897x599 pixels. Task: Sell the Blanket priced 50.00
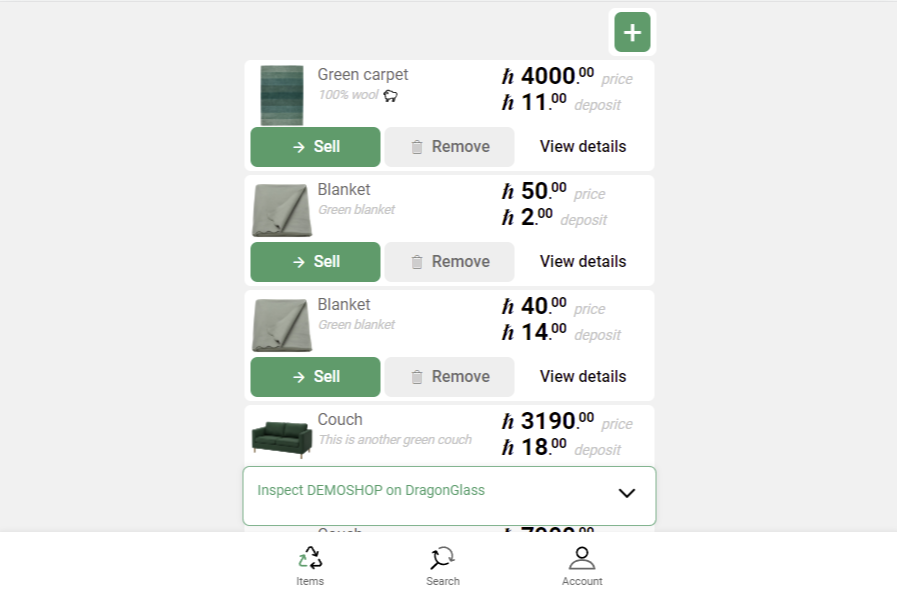point(315,262)
